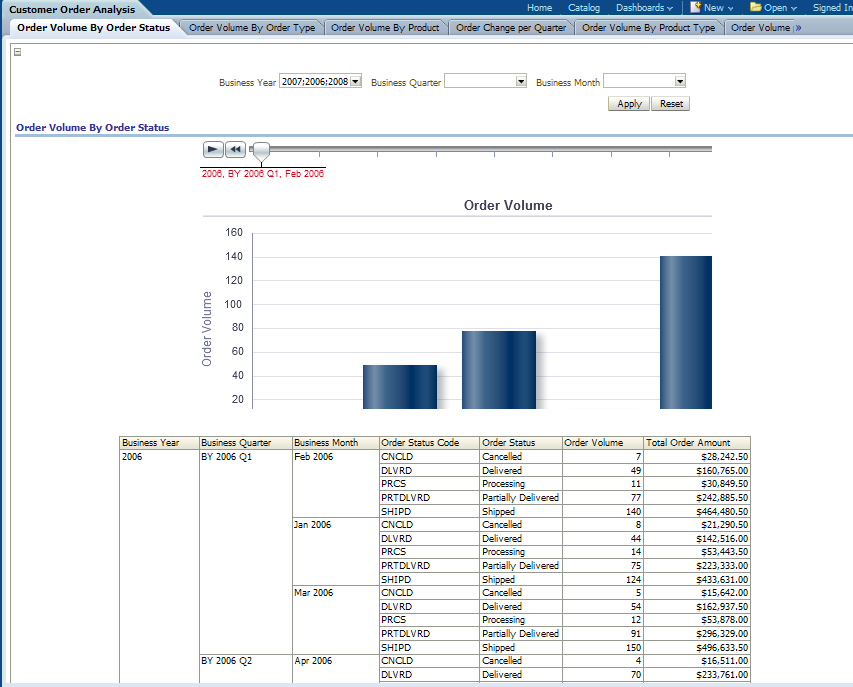Open the Business Month dropdown
The width and height of the screenshot is (853, 687).
pyautogui.click(x=679, y=82)
